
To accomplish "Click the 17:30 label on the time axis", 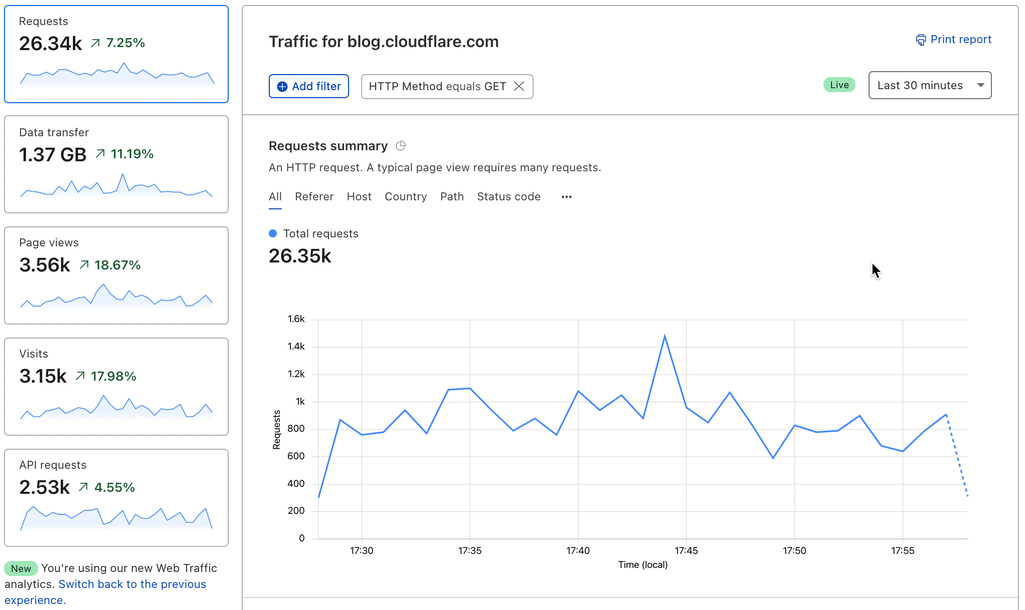I will (x=361, y=551).
